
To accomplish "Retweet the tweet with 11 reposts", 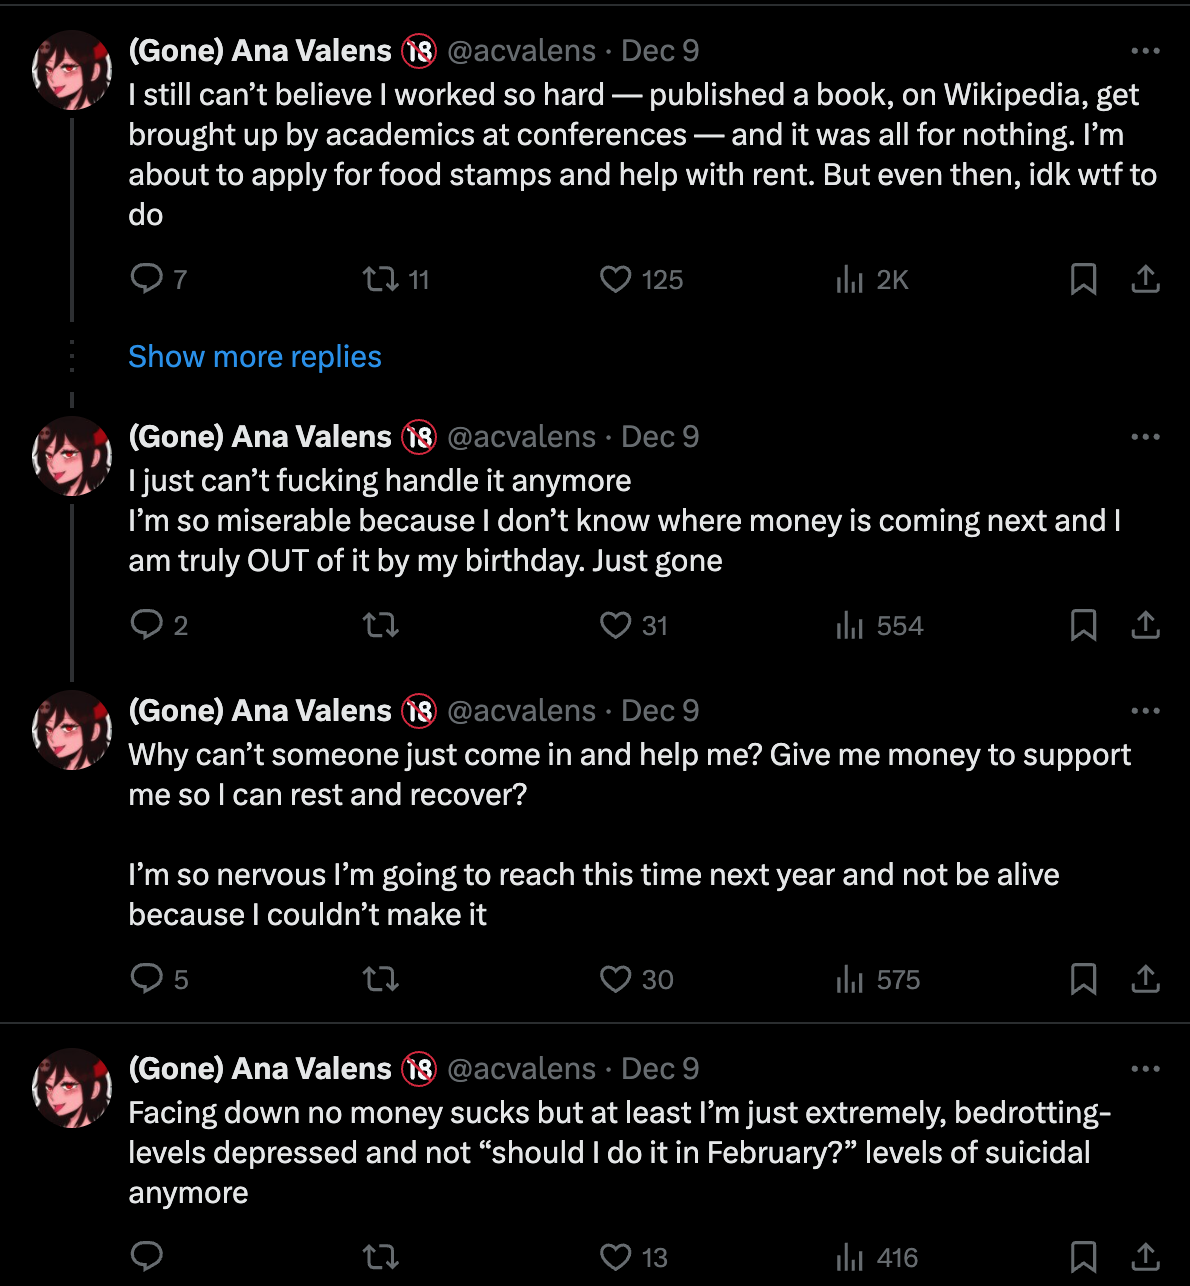I will point(381,278).
